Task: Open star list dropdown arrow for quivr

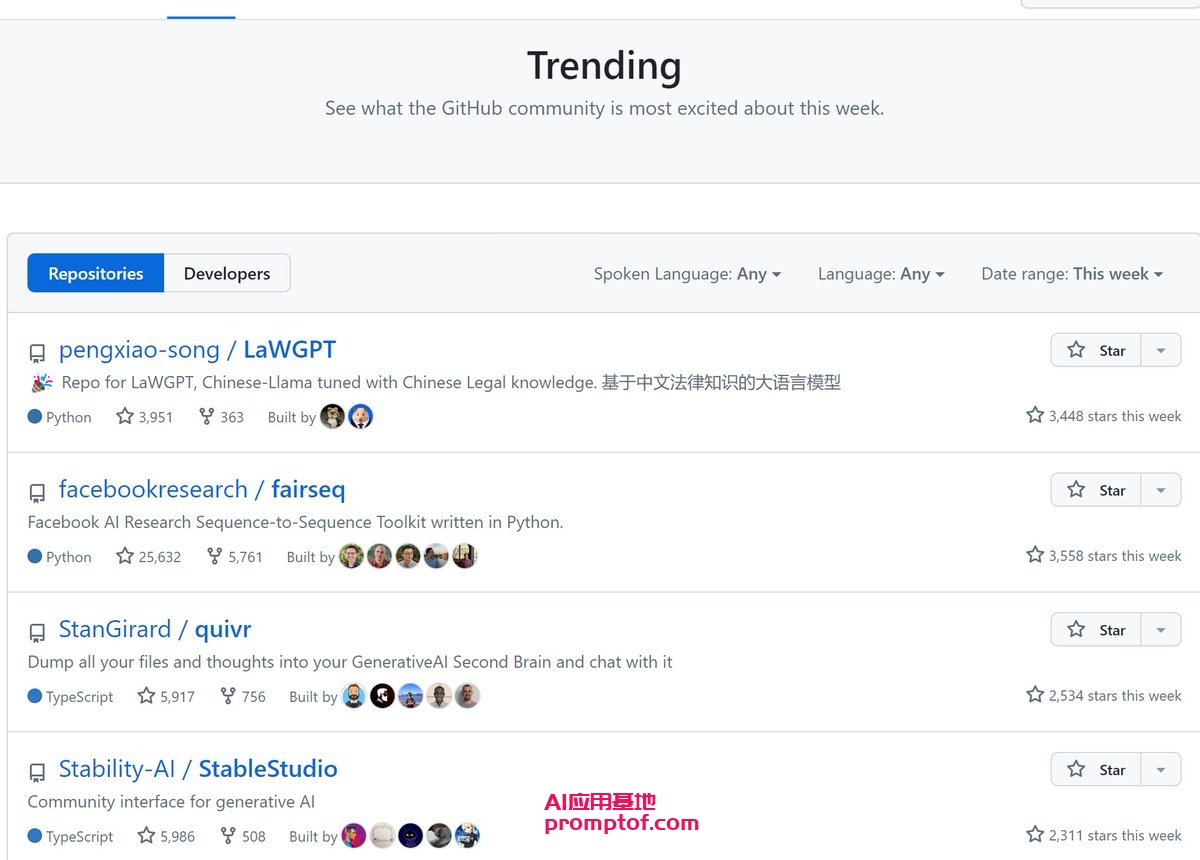Action: click(x=1161, y=630)
